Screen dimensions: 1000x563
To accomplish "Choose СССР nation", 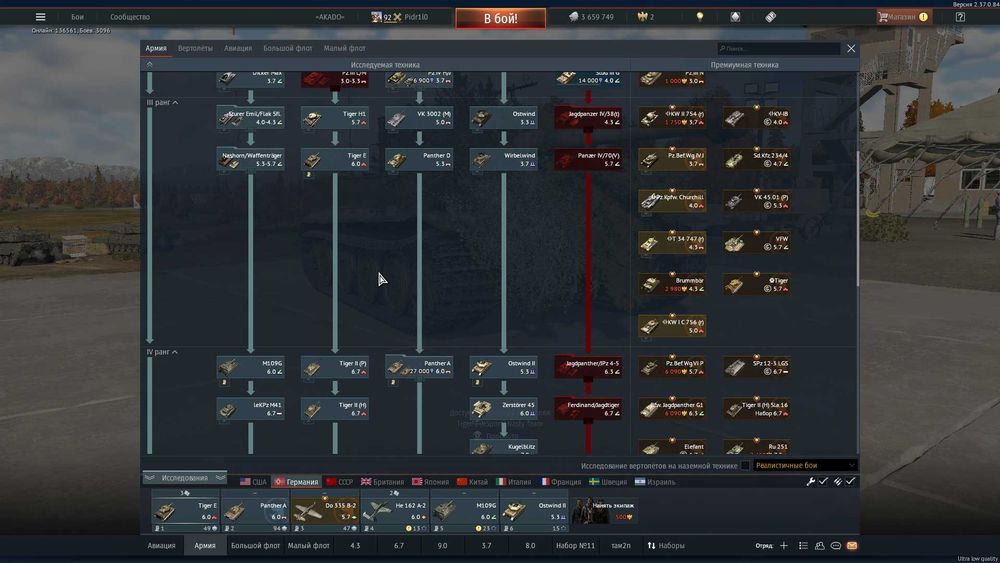I will [x=339, y=482].
